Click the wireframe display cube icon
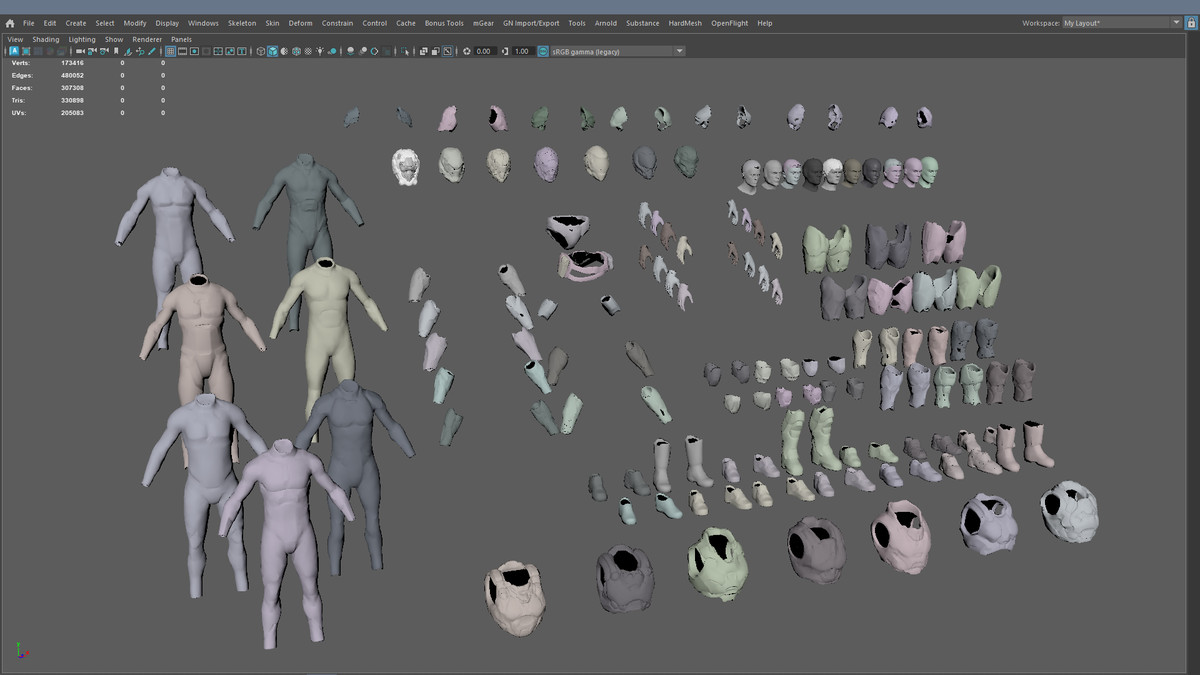The height and width of the screenshot is (675, 1200). (x=261, y=51)
